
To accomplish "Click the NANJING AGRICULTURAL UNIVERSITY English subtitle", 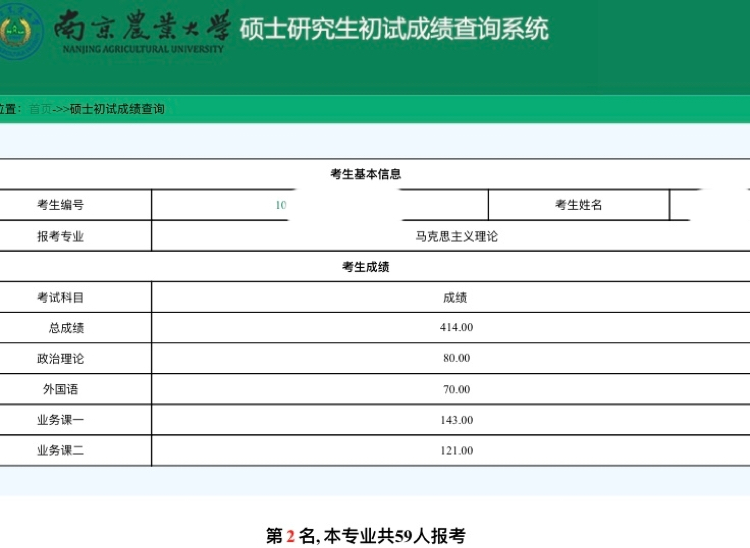I will [143, 49].
